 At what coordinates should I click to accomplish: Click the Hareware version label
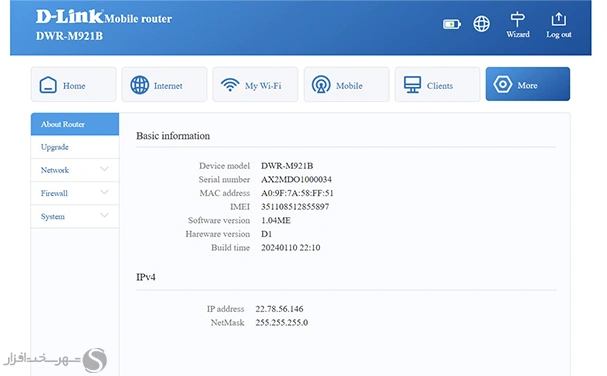[218, 234]
